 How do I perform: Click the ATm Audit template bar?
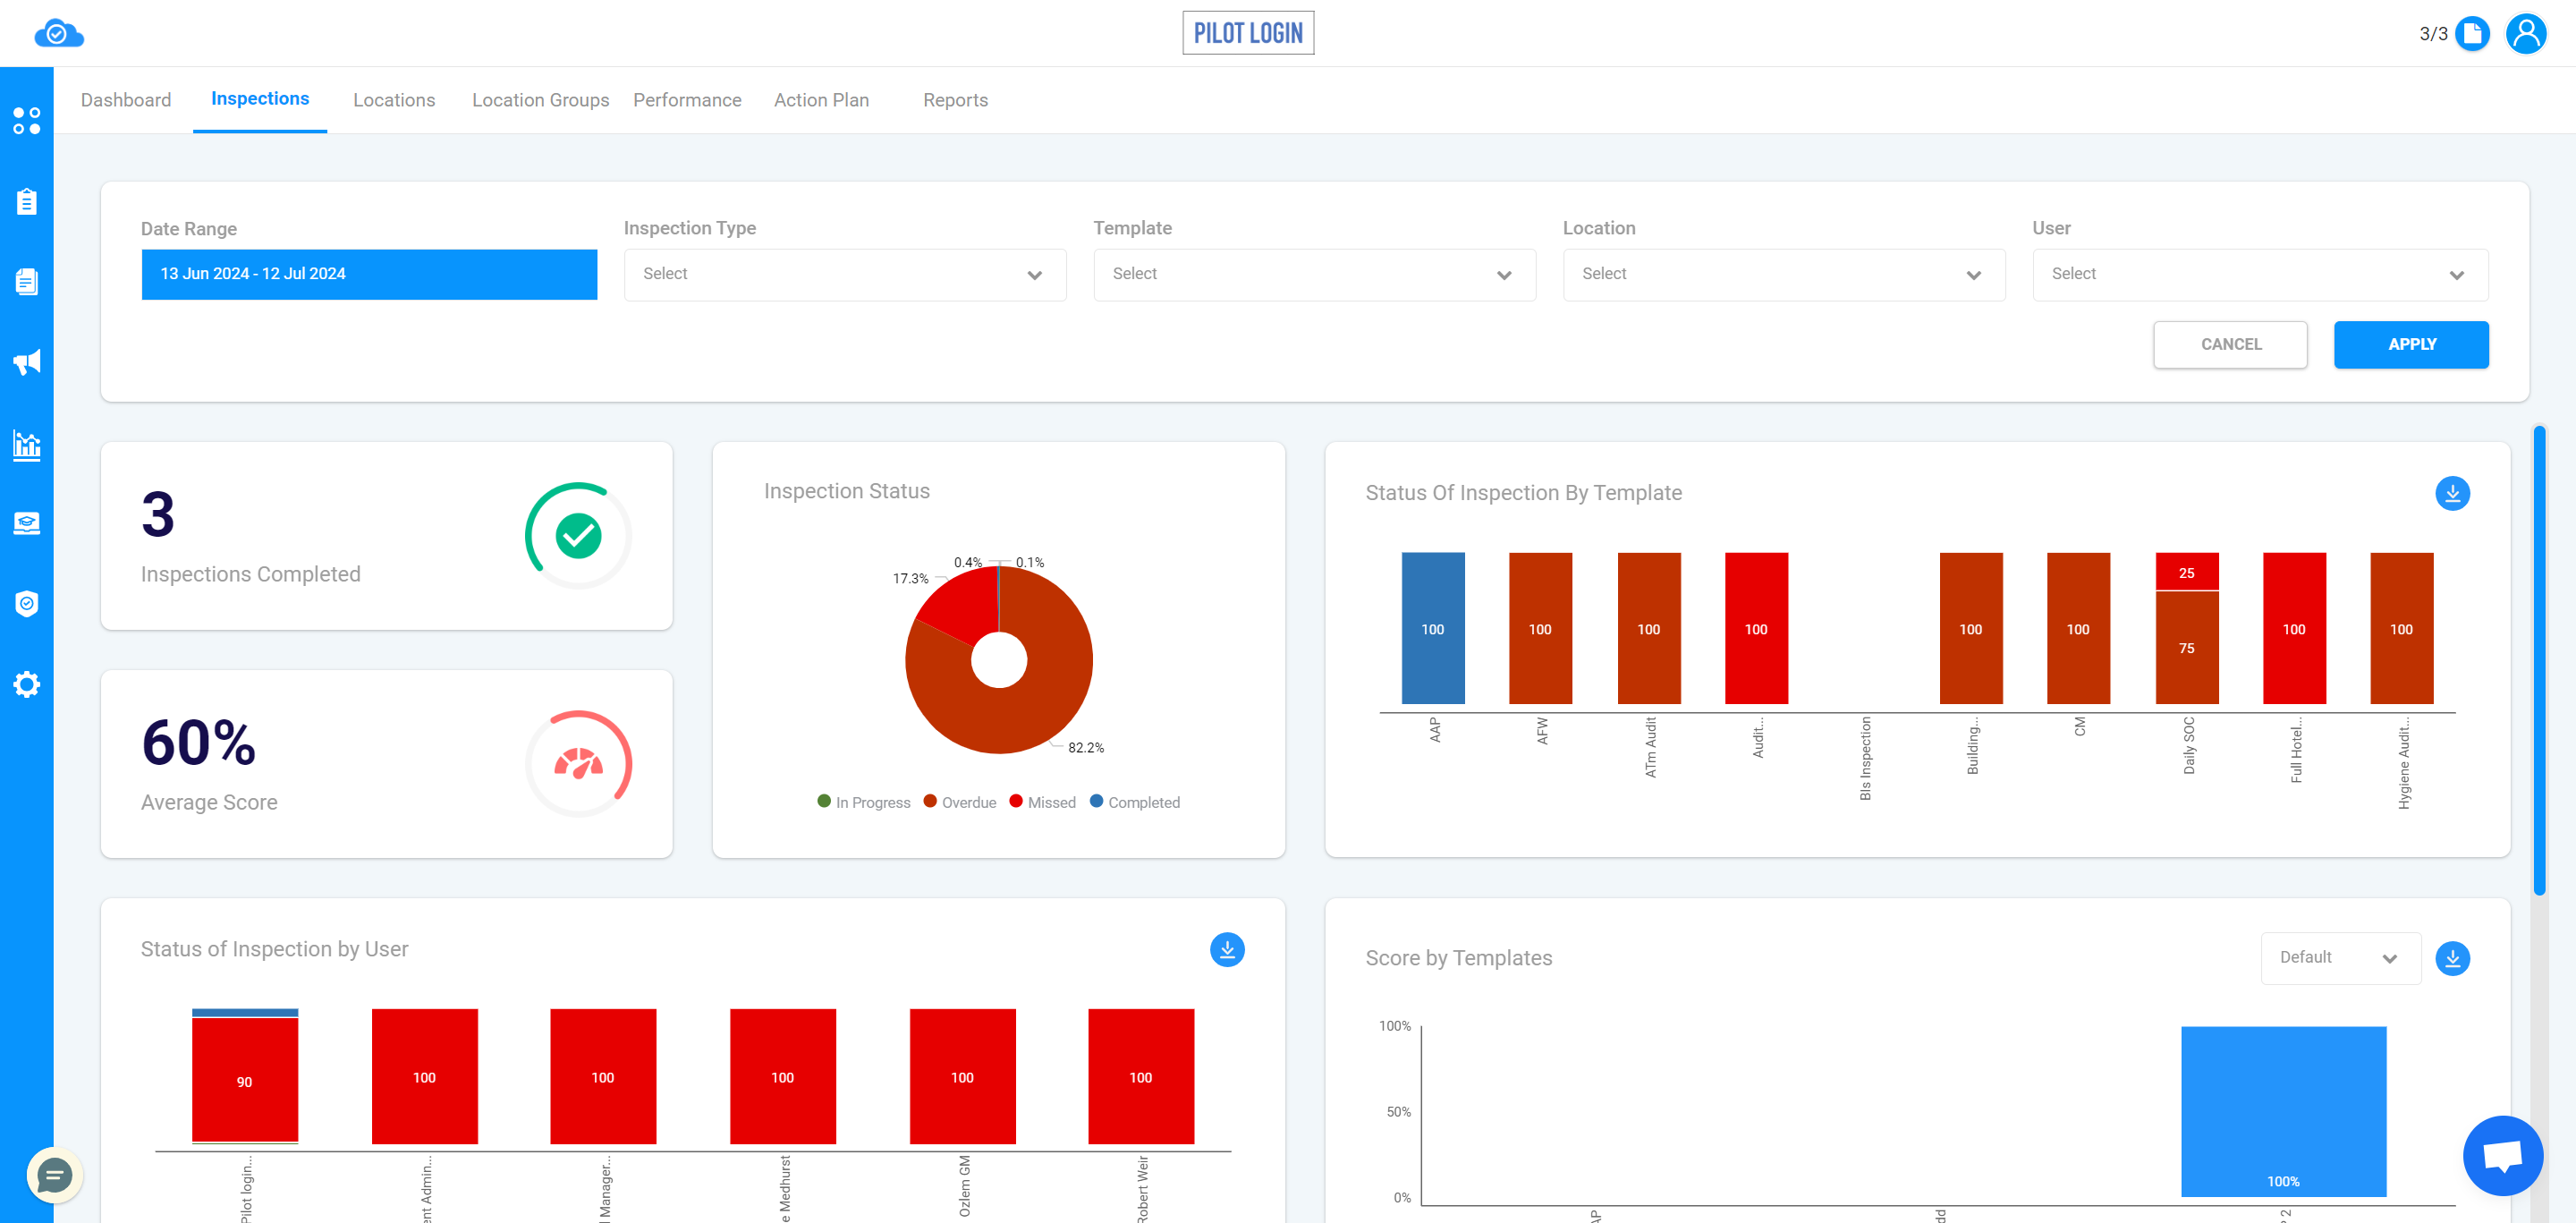1648,628
